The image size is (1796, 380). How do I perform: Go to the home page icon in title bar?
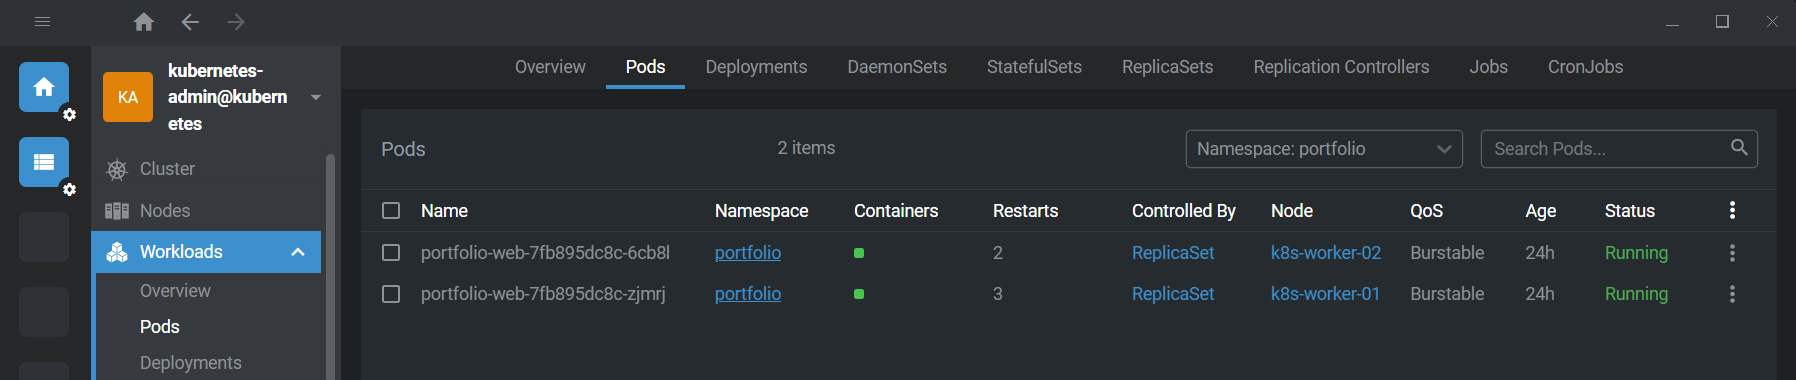[x=144, y=21]
